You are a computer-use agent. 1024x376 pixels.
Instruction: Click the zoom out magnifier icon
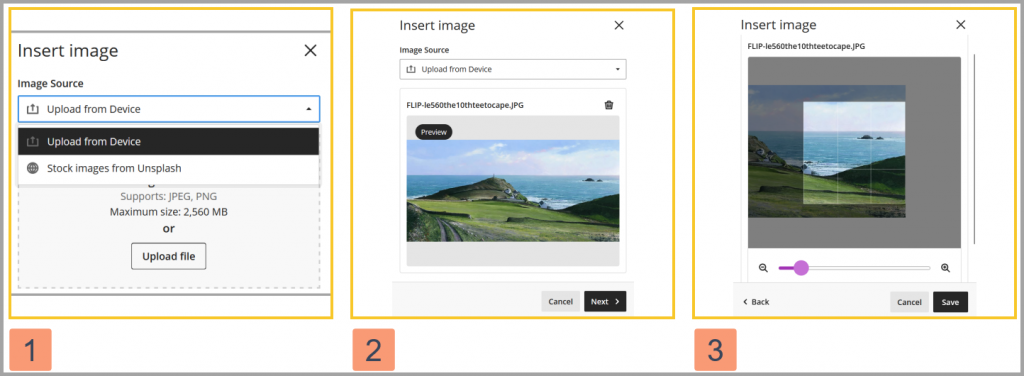click(x=763, y=268)
